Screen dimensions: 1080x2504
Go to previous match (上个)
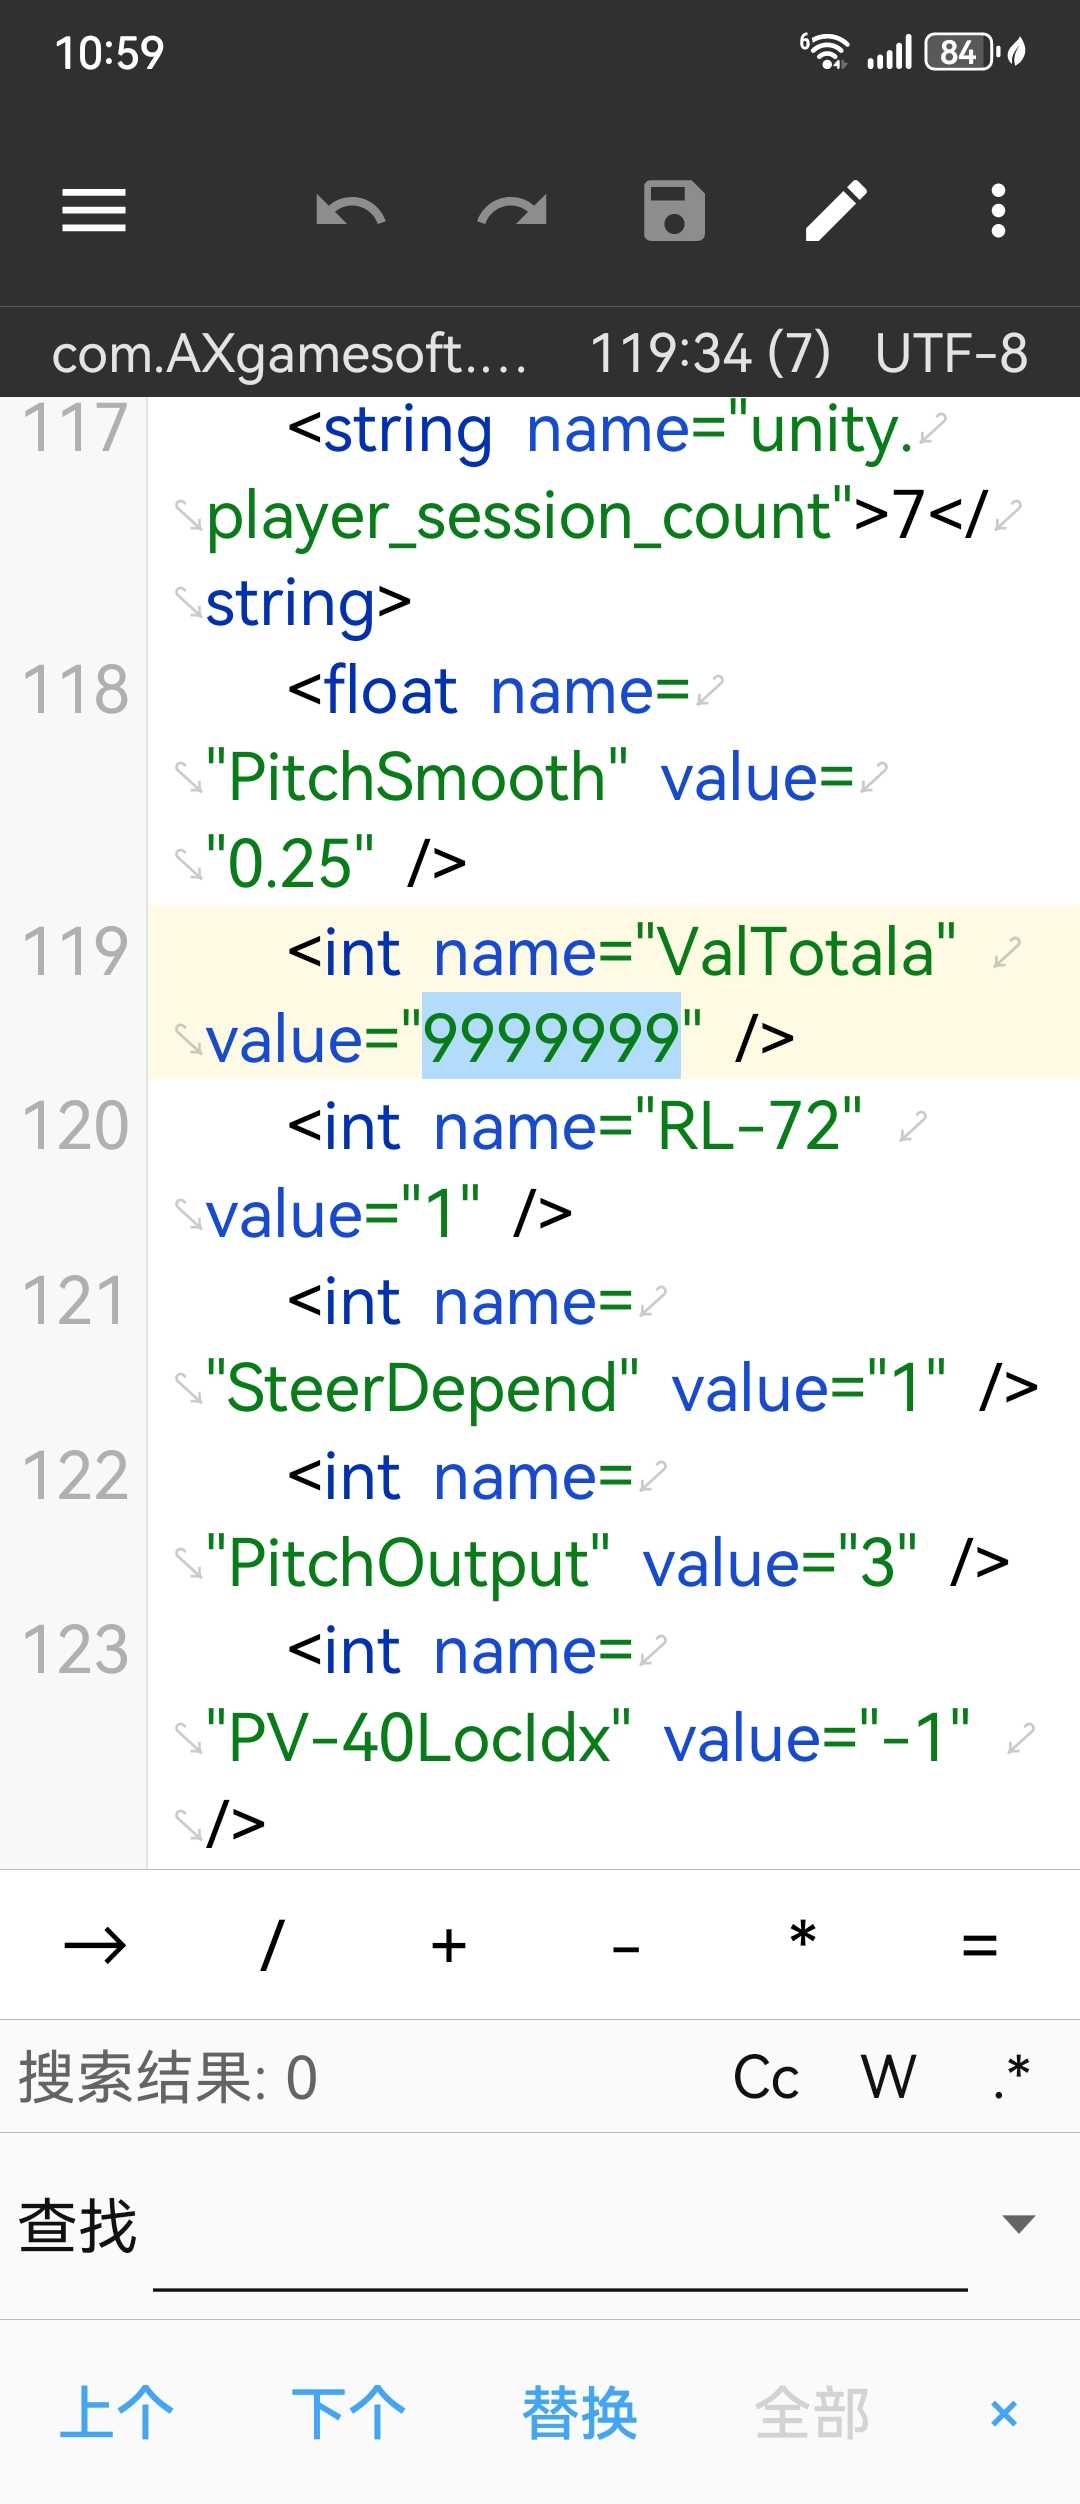tap(116, 2413)
